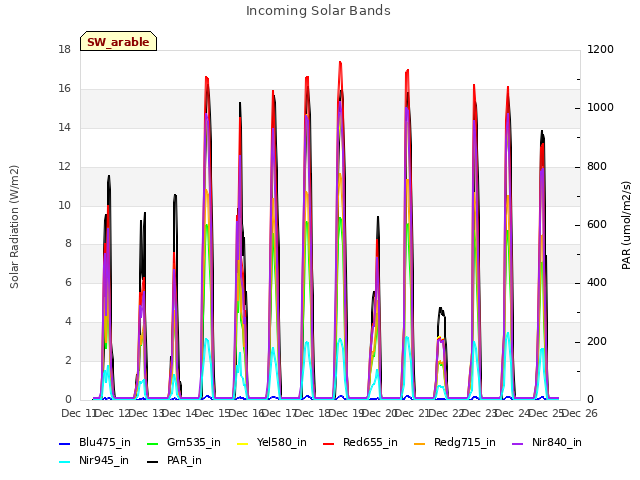Click the 6 left axis tick label
640x480 pixels.
point(68,282)
